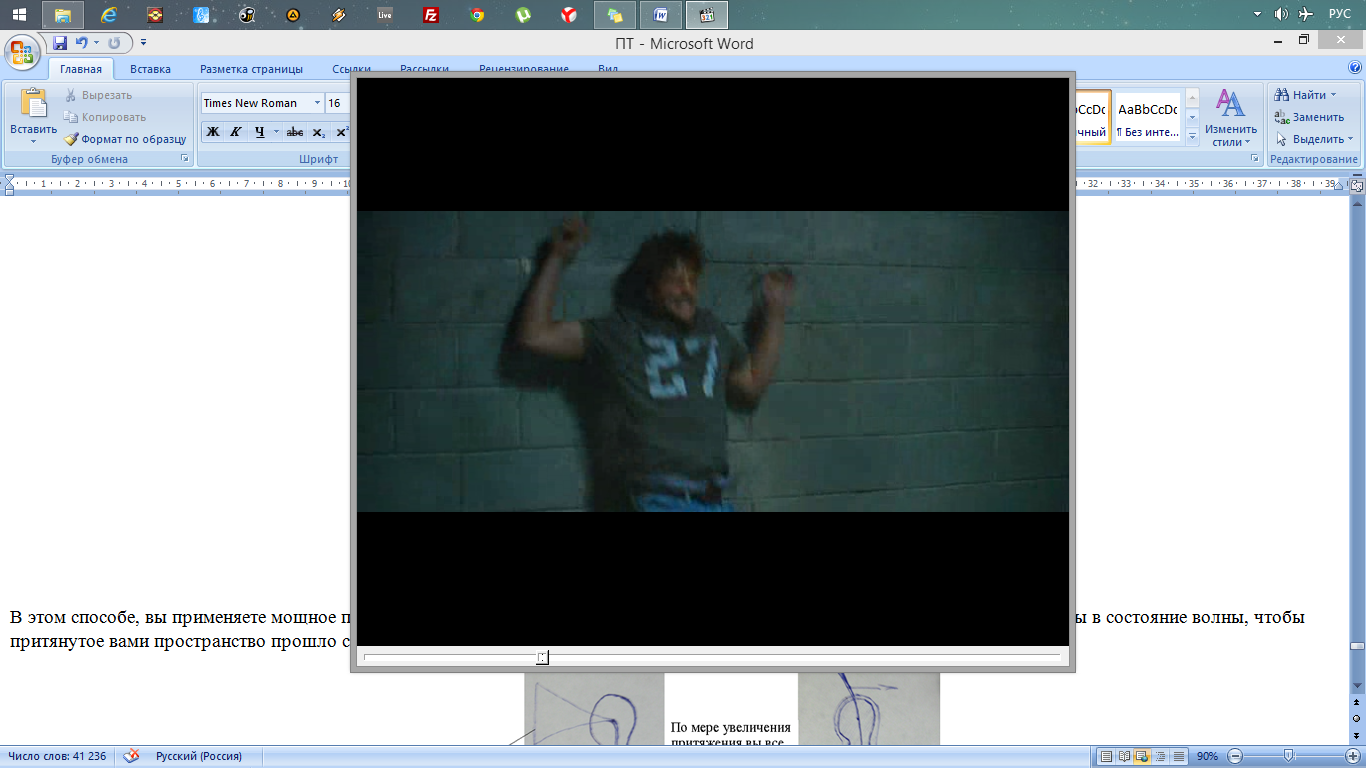Switch to Draft view
This screenshot has height=768, width=1366.
click(x=1179, y=757)
